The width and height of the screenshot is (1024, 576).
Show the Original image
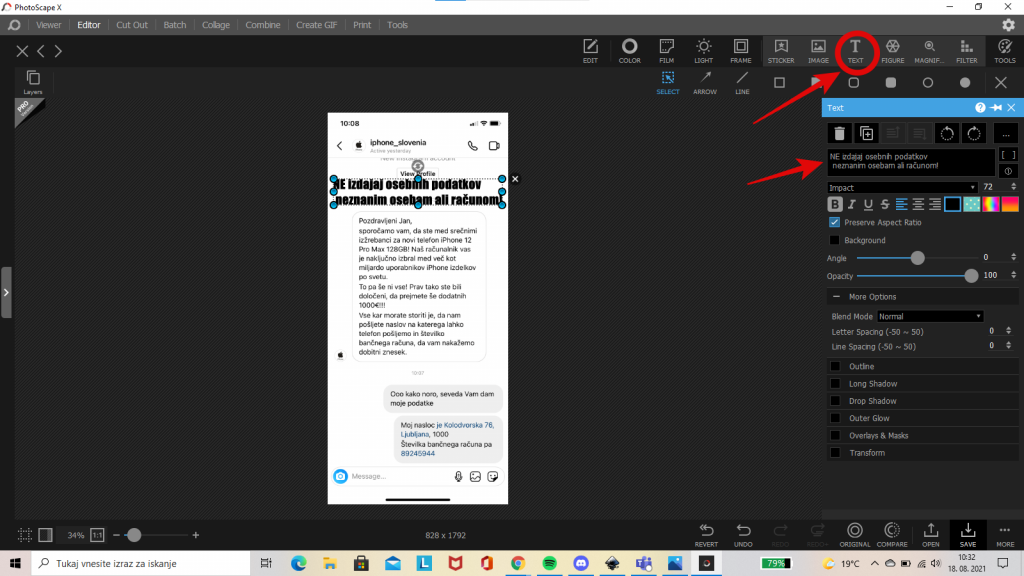pos(854,535)
